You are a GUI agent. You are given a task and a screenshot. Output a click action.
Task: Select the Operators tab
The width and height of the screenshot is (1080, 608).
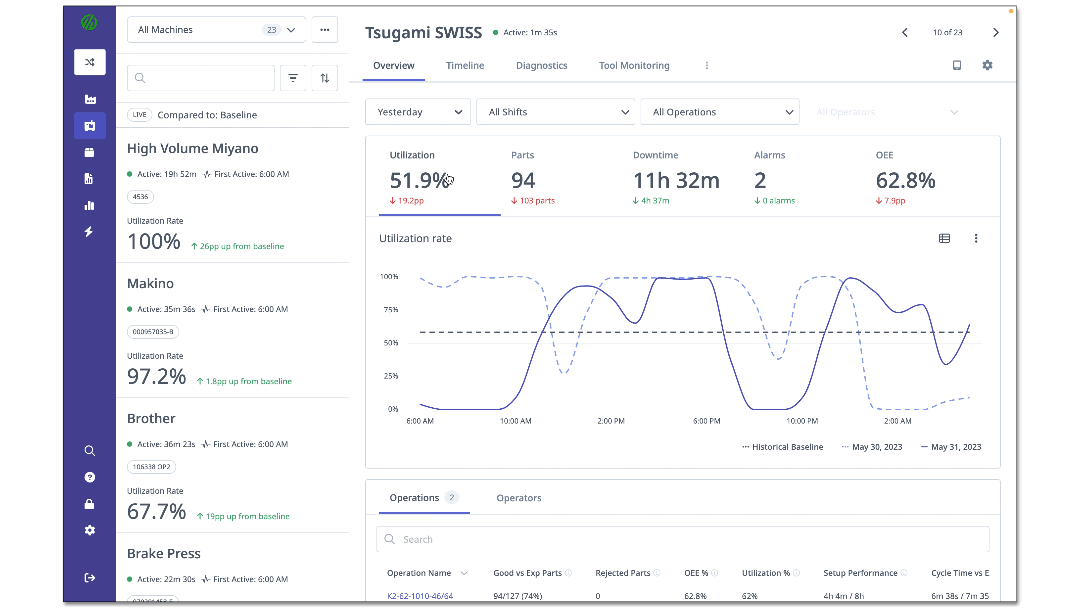[x=519, y=498]
